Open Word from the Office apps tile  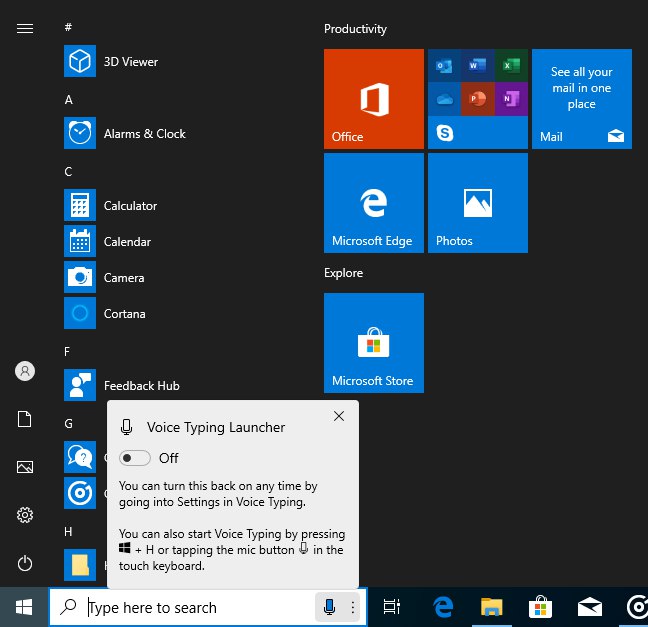pos(478,65)
